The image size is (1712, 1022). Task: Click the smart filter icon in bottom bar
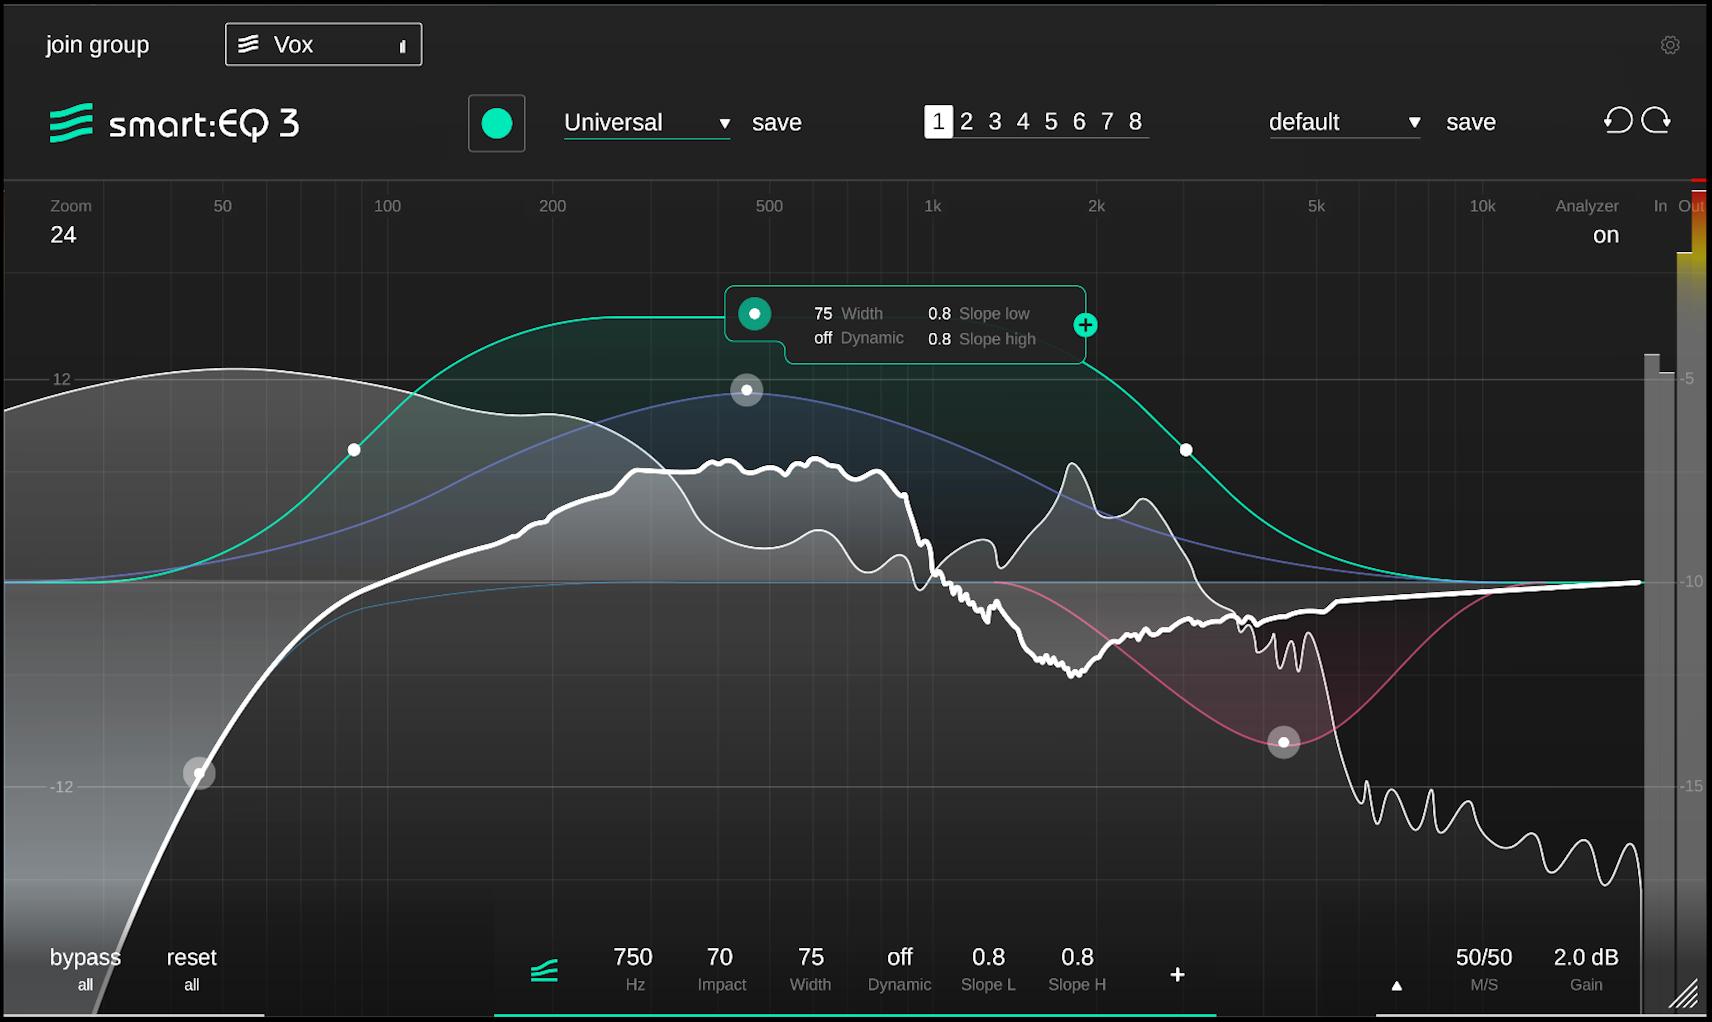(544, 970)
